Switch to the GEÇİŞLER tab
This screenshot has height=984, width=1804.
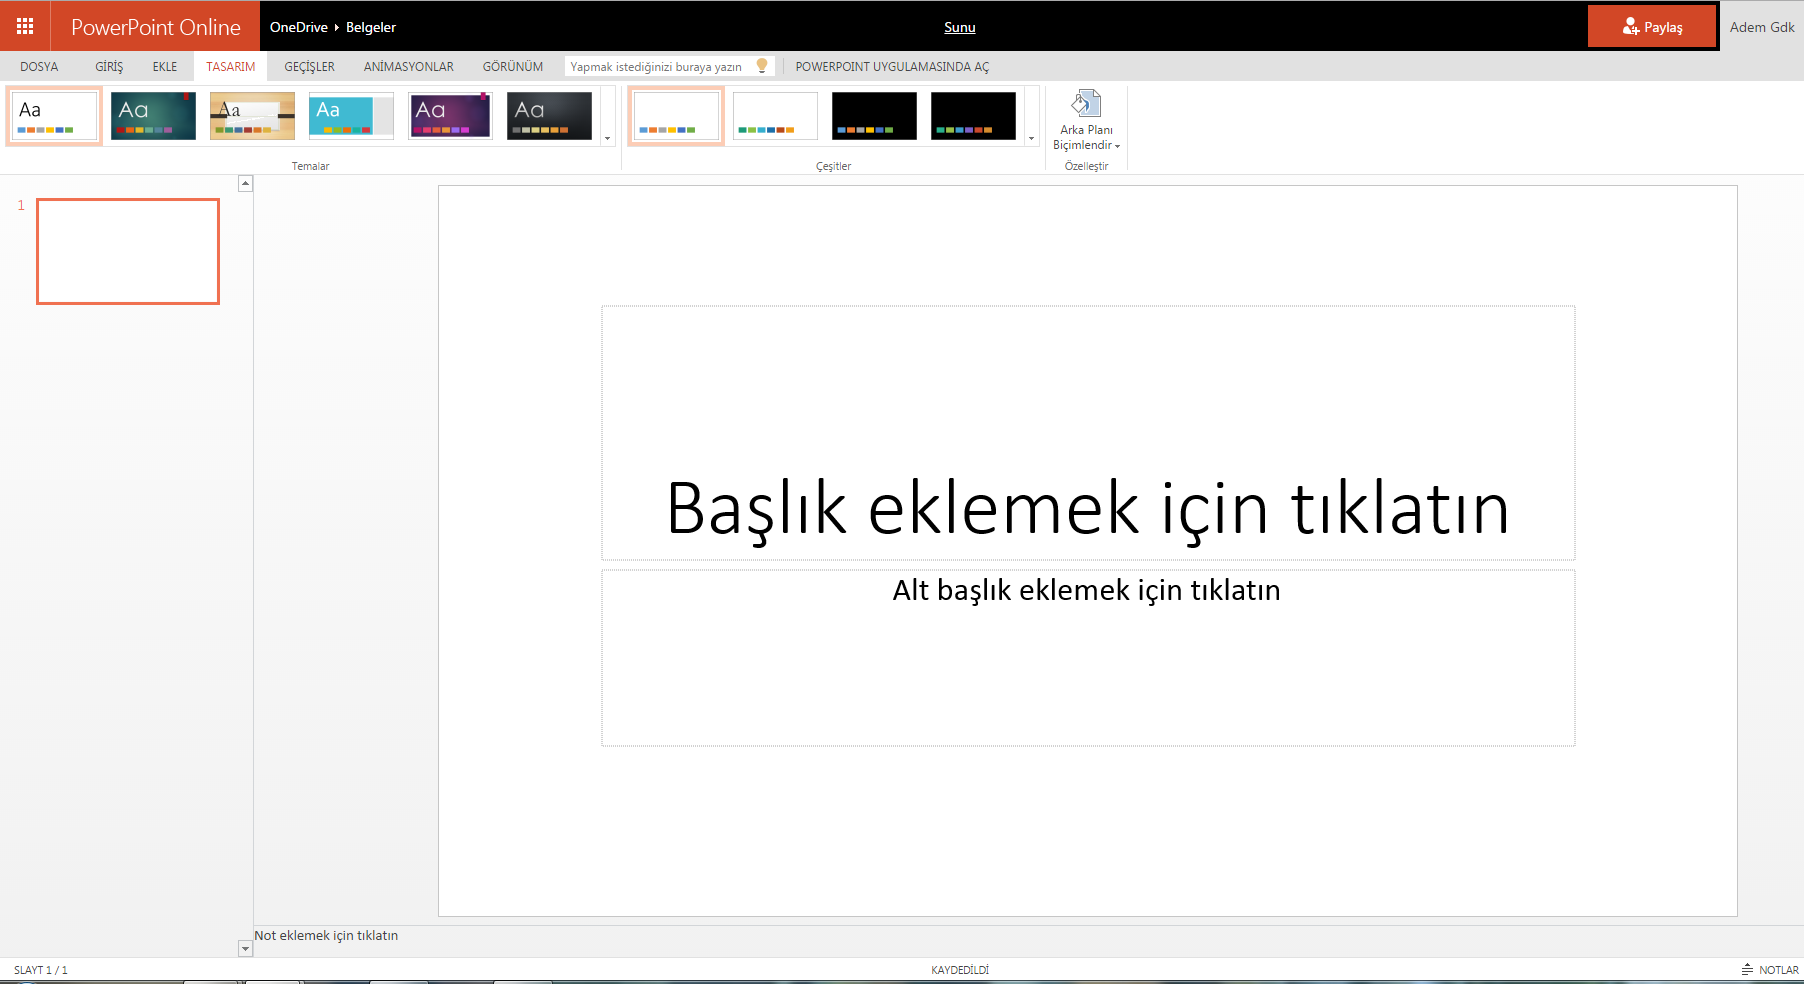click(x=309, y=66)
